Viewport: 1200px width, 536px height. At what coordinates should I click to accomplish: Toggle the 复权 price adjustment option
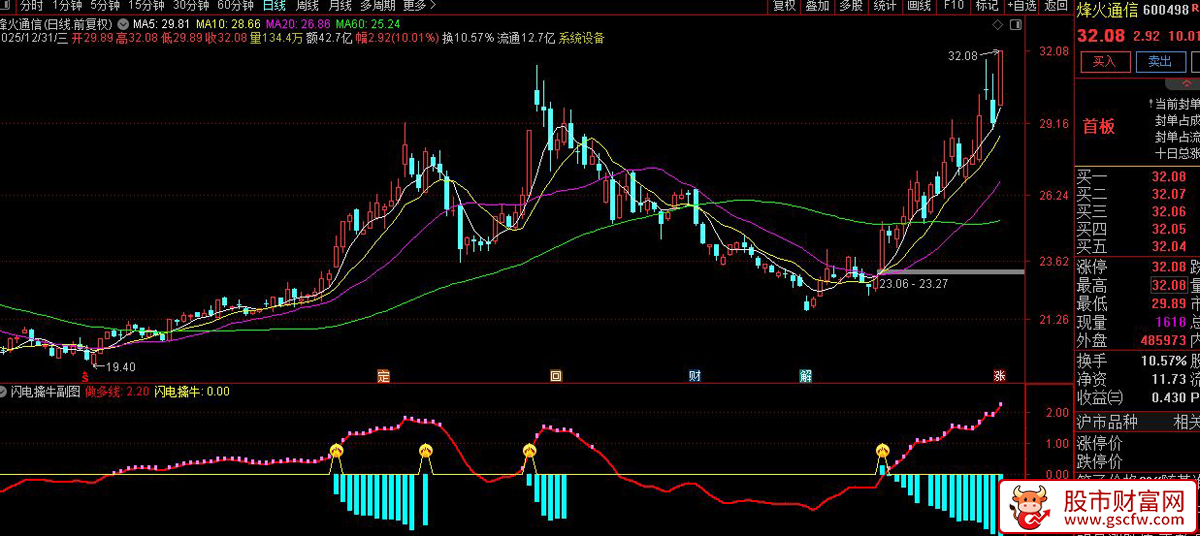pyautogui.click(x=784, y=6)
